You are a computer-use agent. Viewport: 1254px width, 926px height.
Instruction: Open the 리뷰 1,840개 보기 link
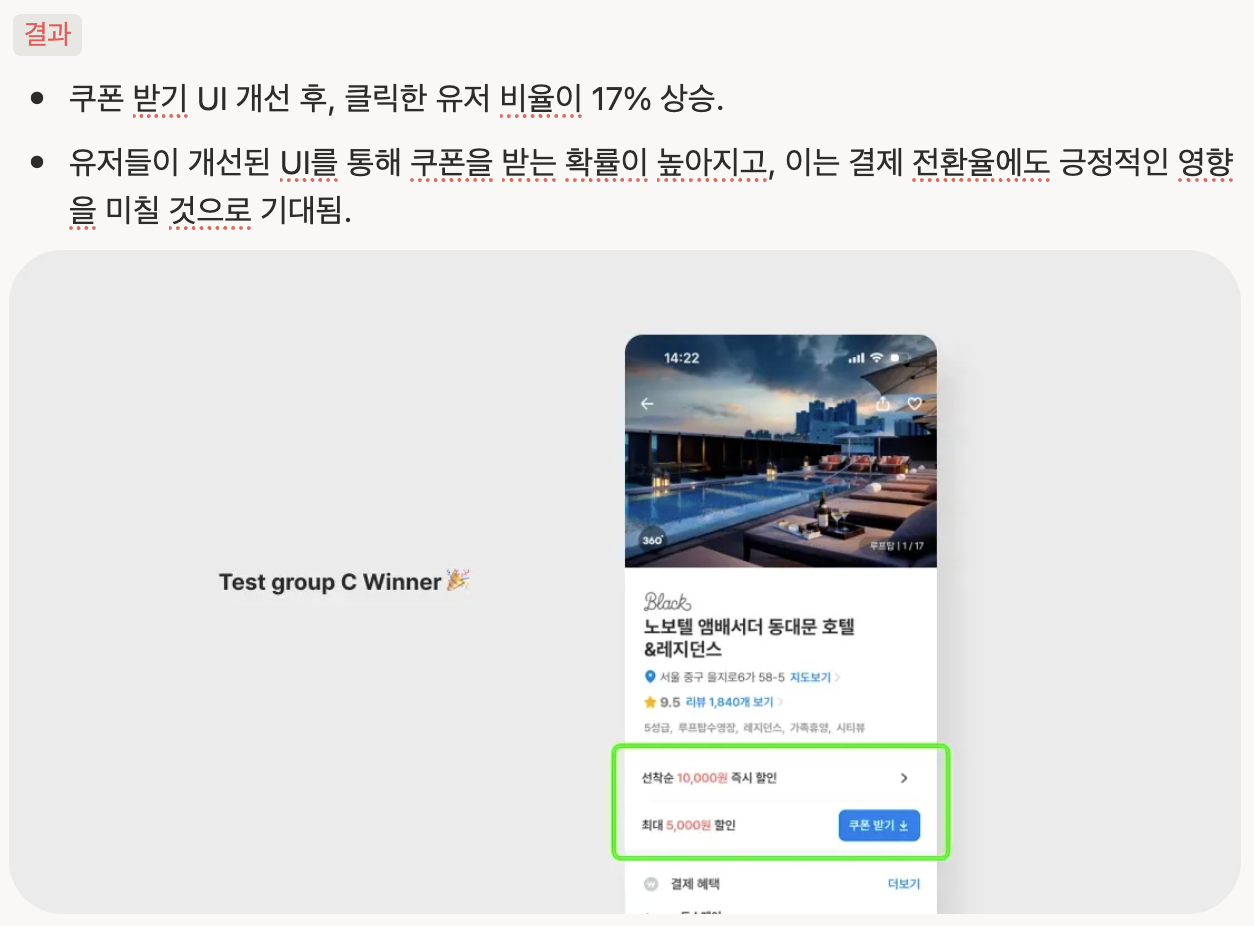point(729,702)
